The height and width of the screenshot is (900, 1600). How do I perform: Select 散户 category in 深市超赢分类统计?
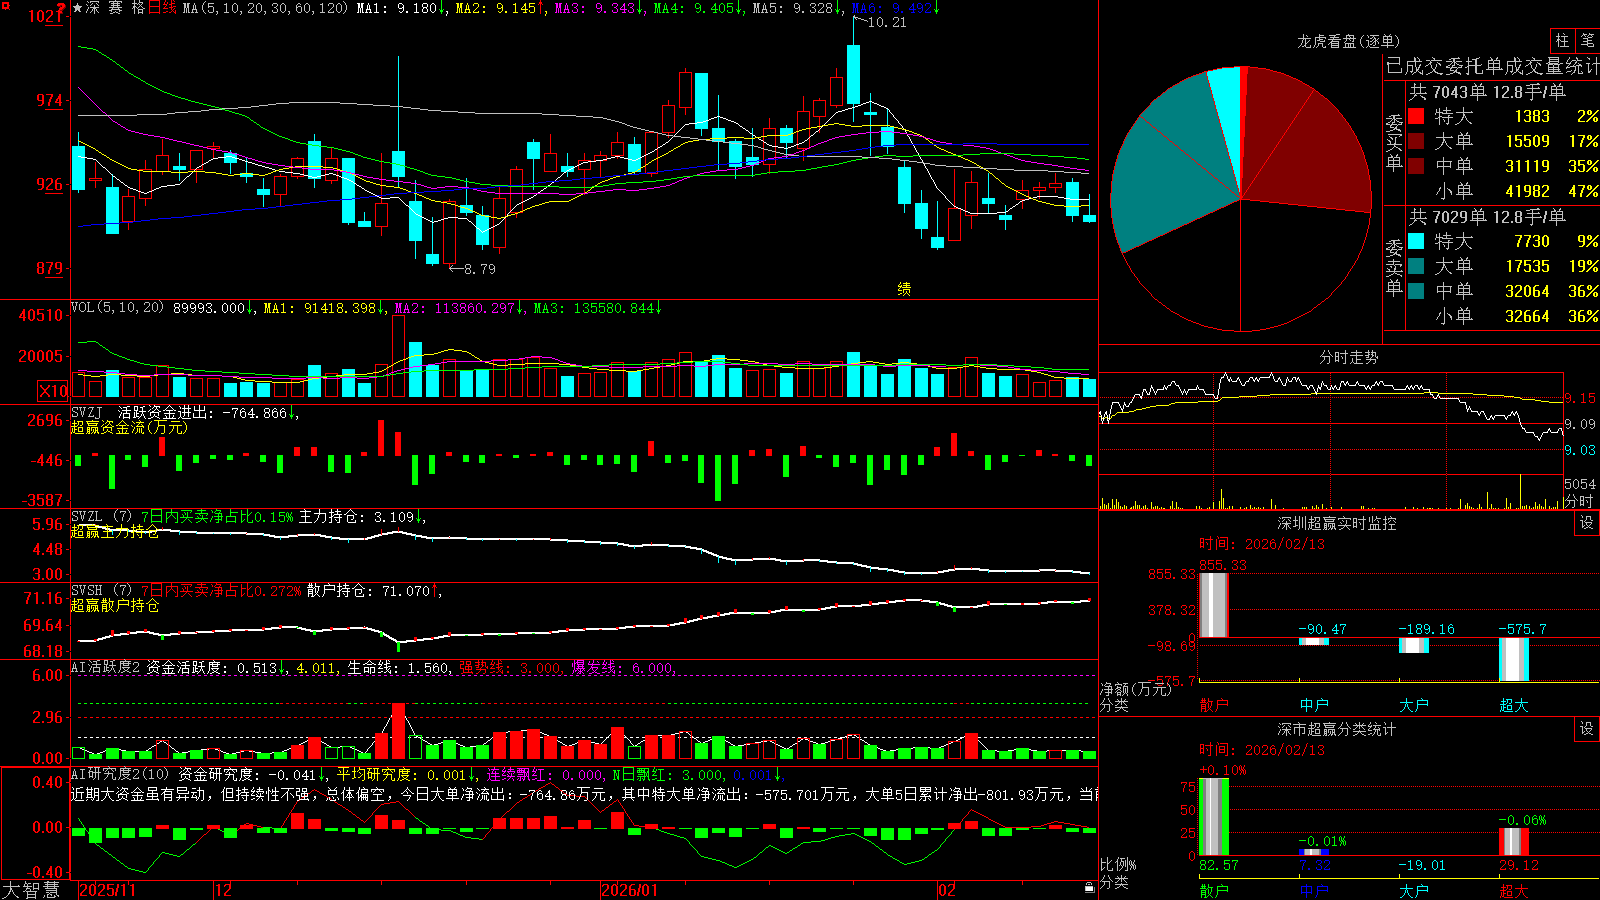click(x=1214, y=891)
